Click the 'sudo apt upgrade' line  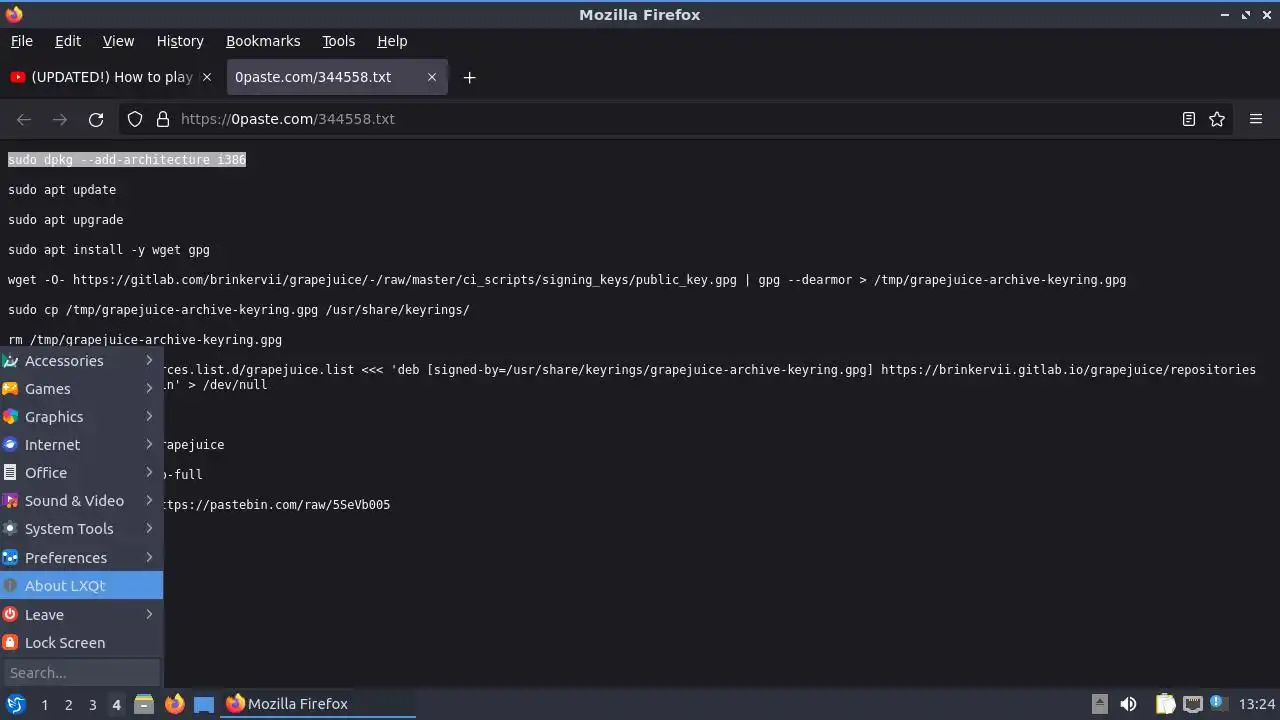[x=66, y=220]
